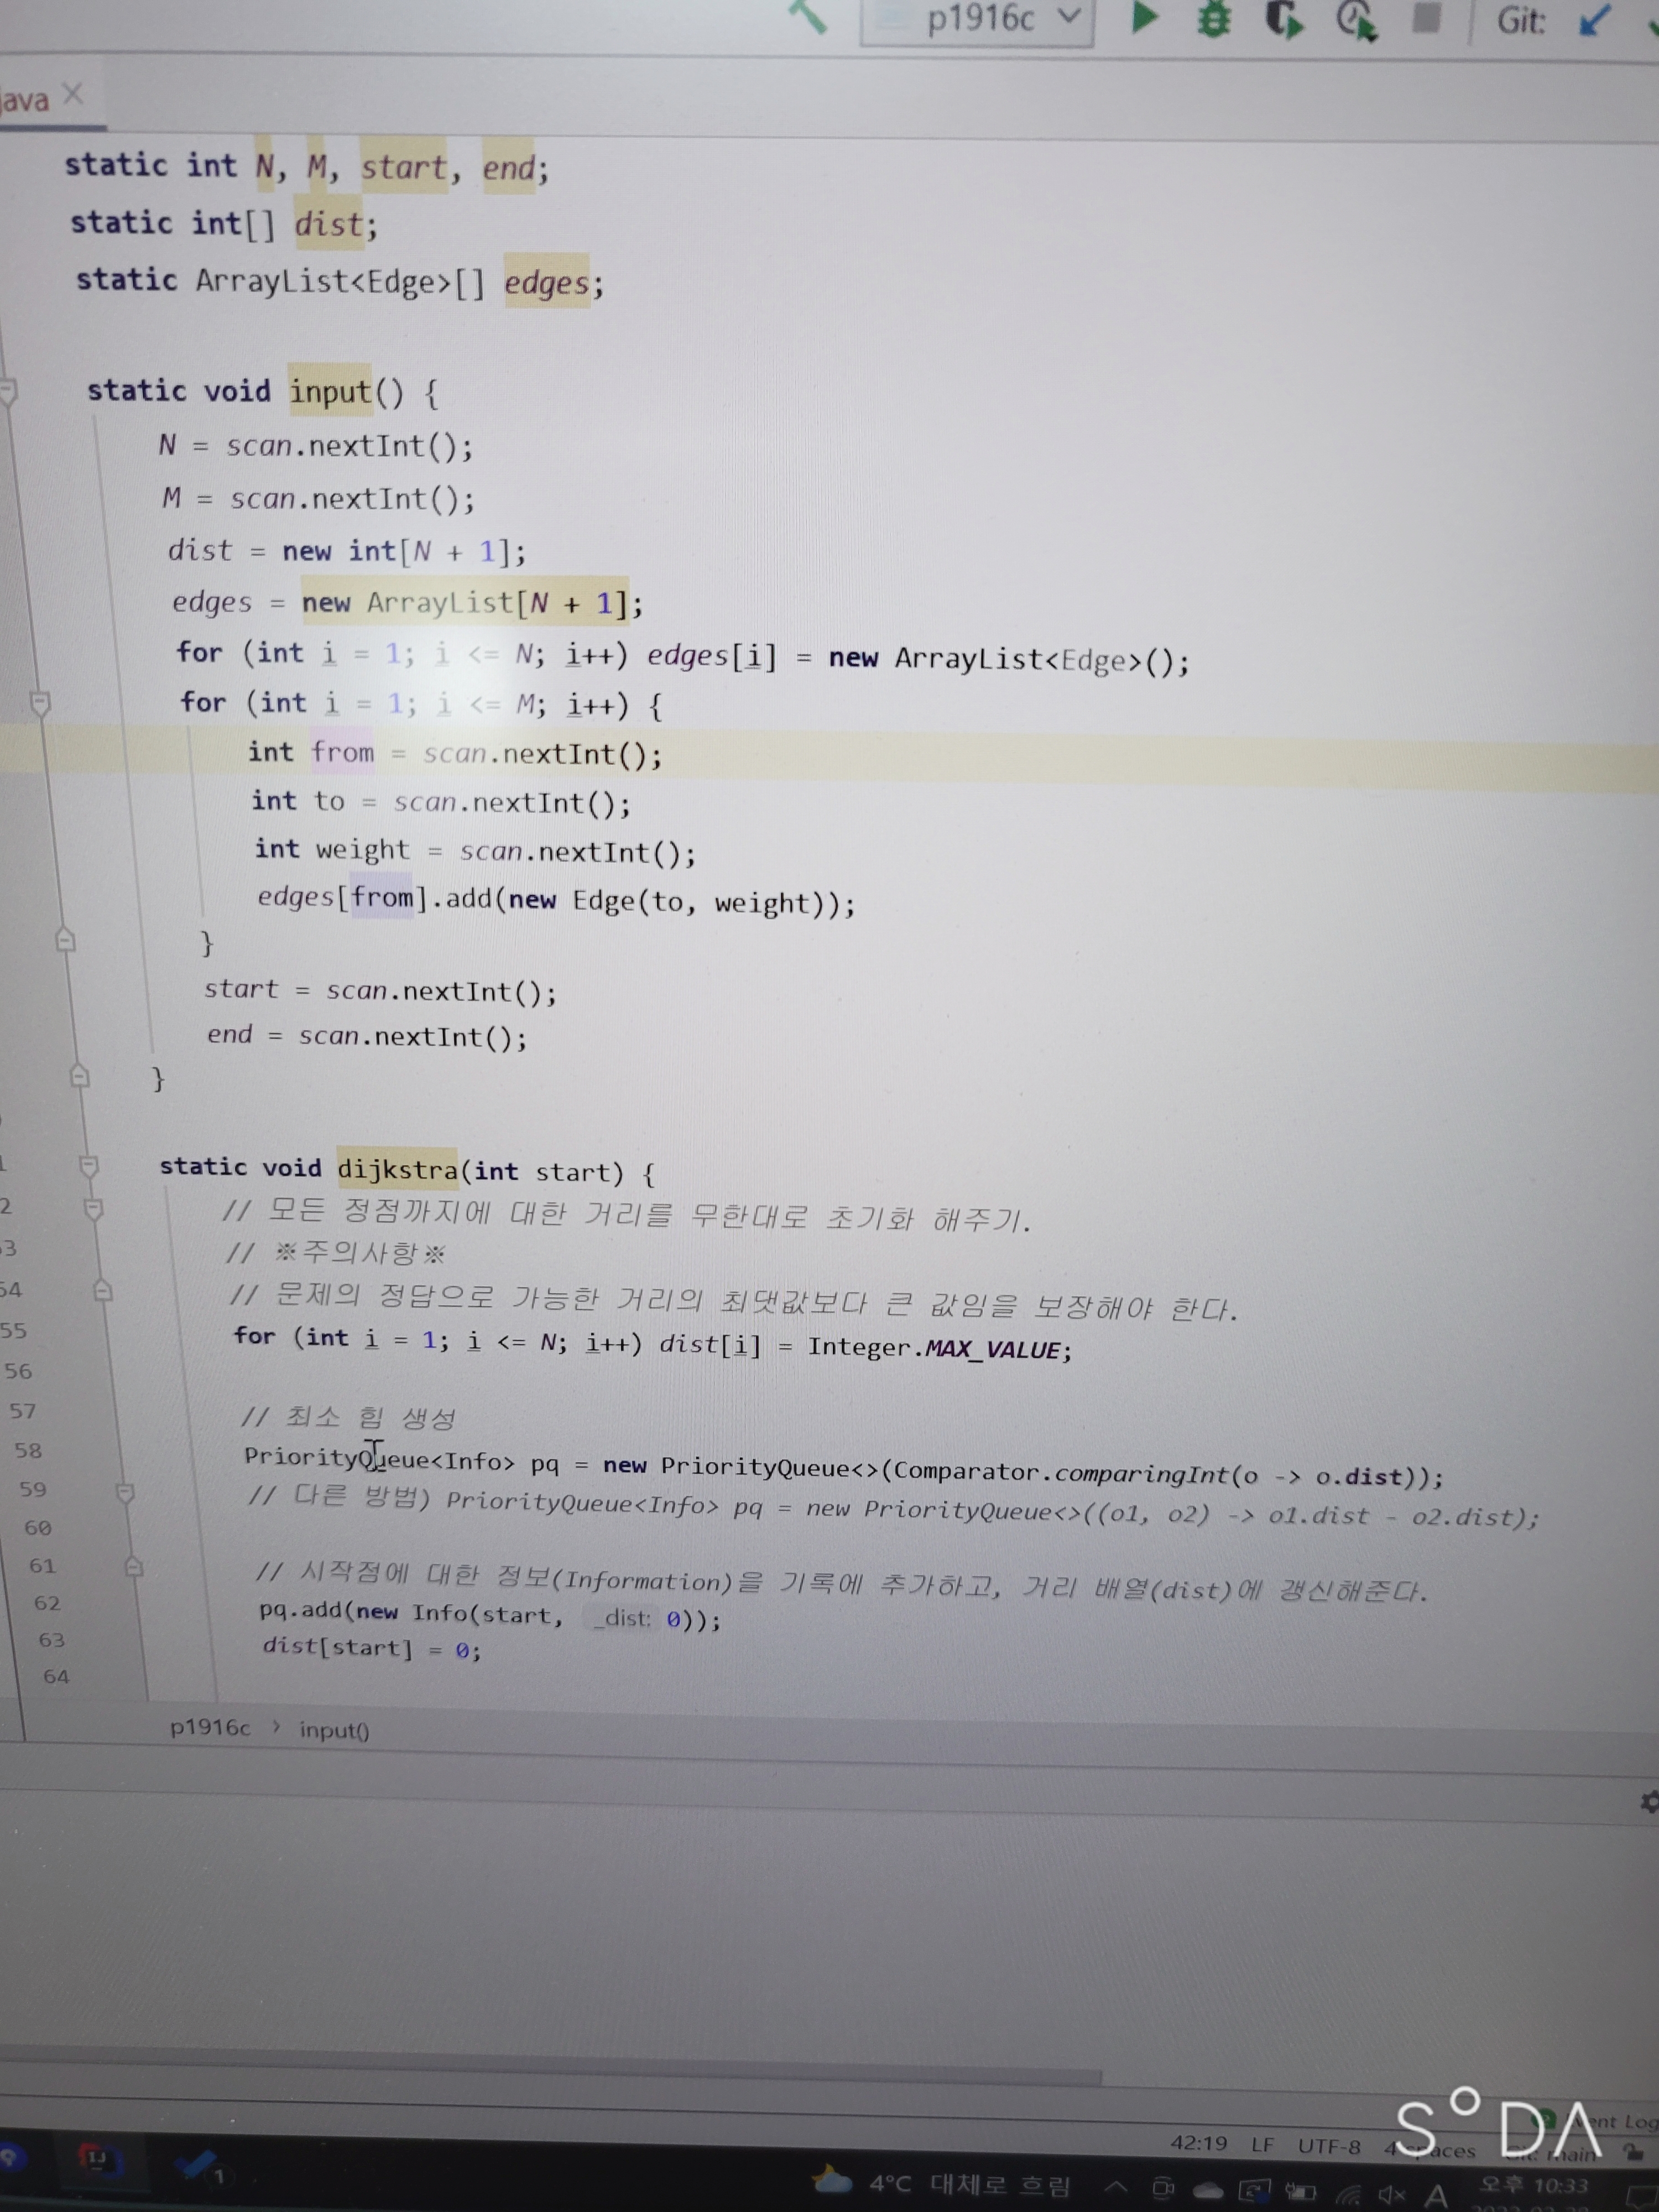Viewport: 1659px width, 2212px height.
Task: Open line 42:19 position indicator
Action: [x=1198, y=2143]
